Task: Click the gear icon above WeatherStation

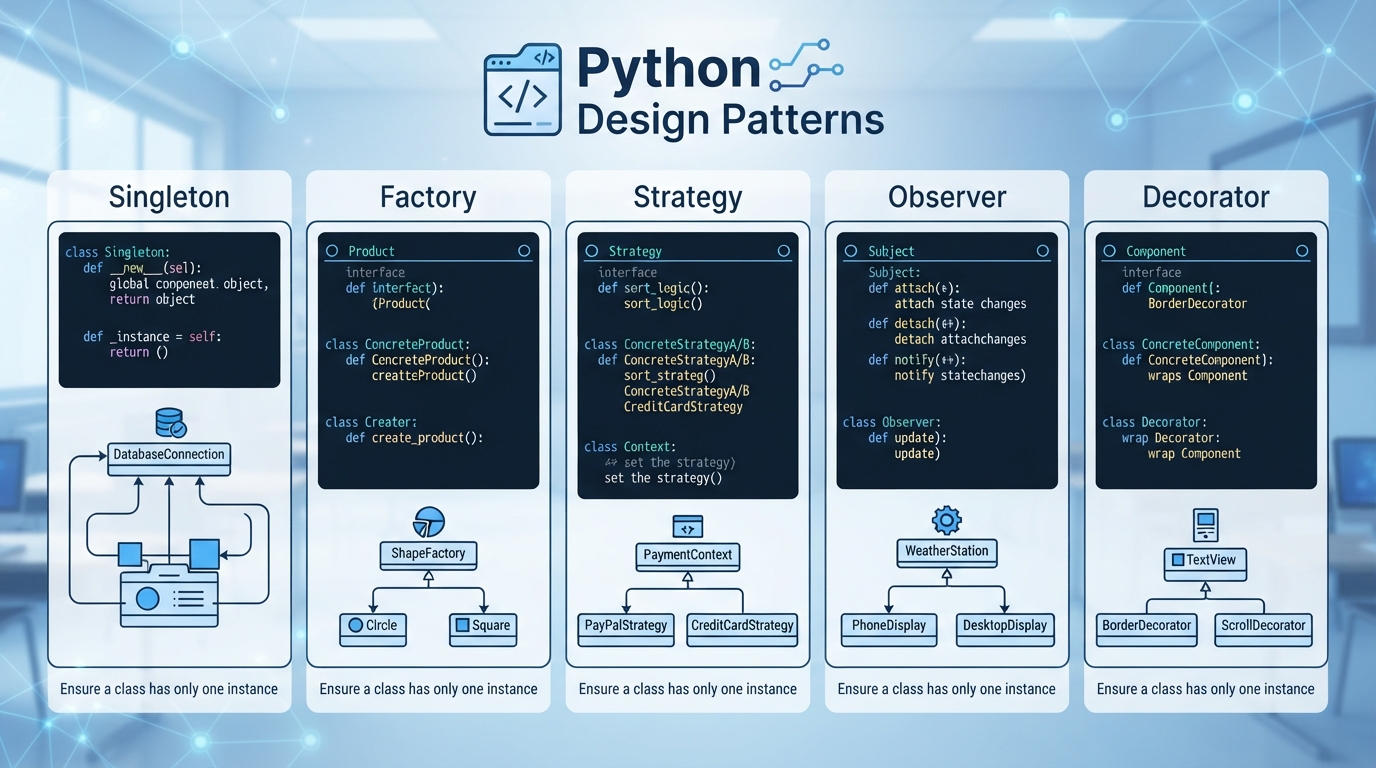Action: [946, 520]
